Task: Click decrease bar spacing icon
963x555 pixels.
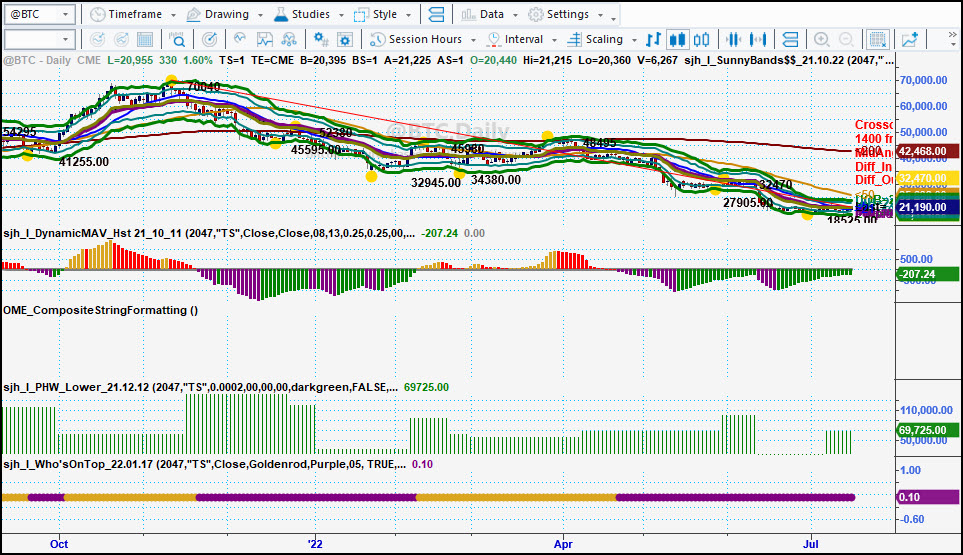Action: click(x=733, y=39)
